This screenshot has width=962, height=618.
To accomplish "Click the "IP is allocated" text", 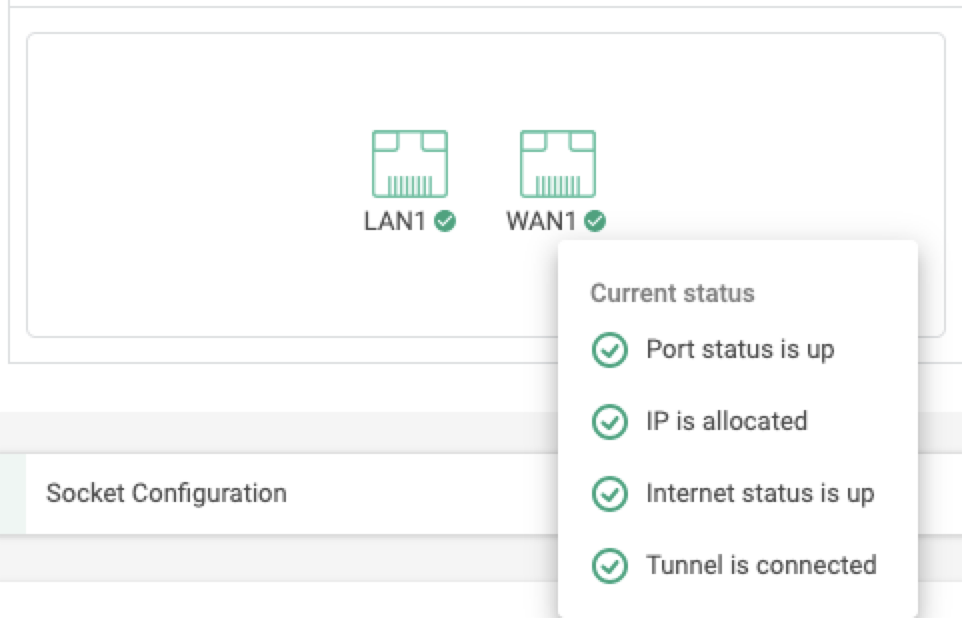I will (727, 422).
